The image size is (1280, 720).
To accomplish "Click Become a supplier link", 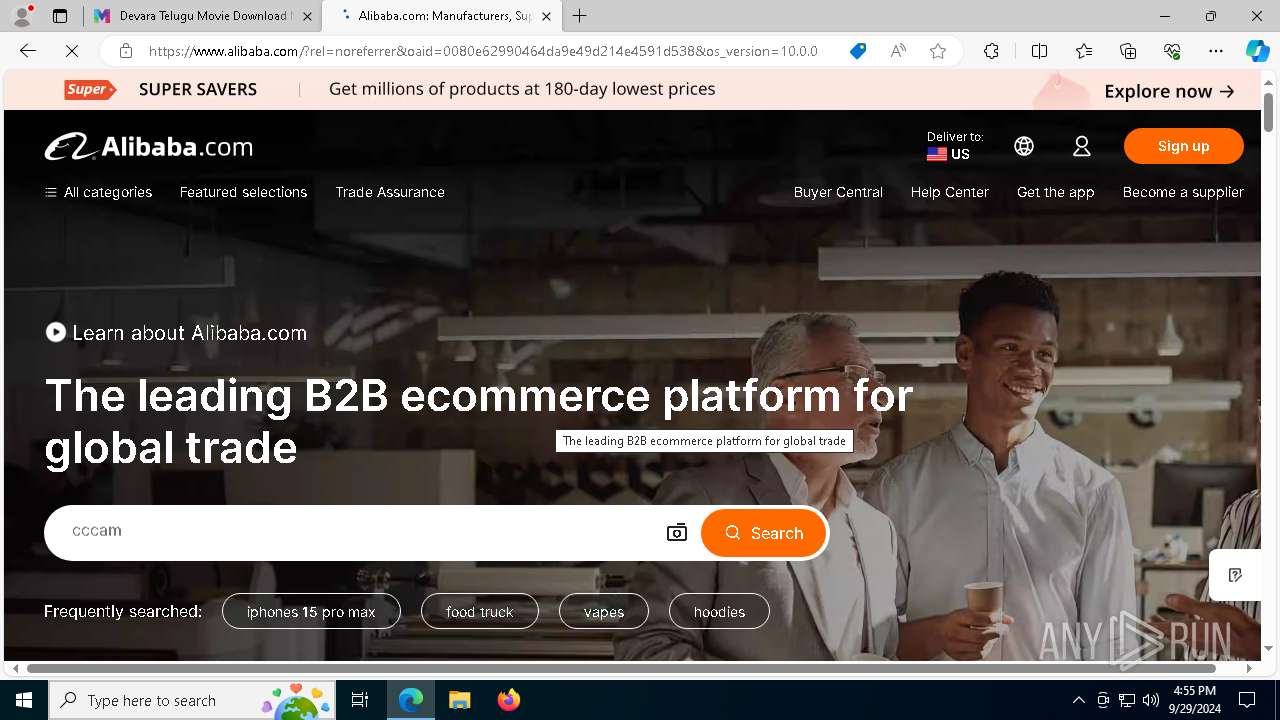I will [1183, 192].
